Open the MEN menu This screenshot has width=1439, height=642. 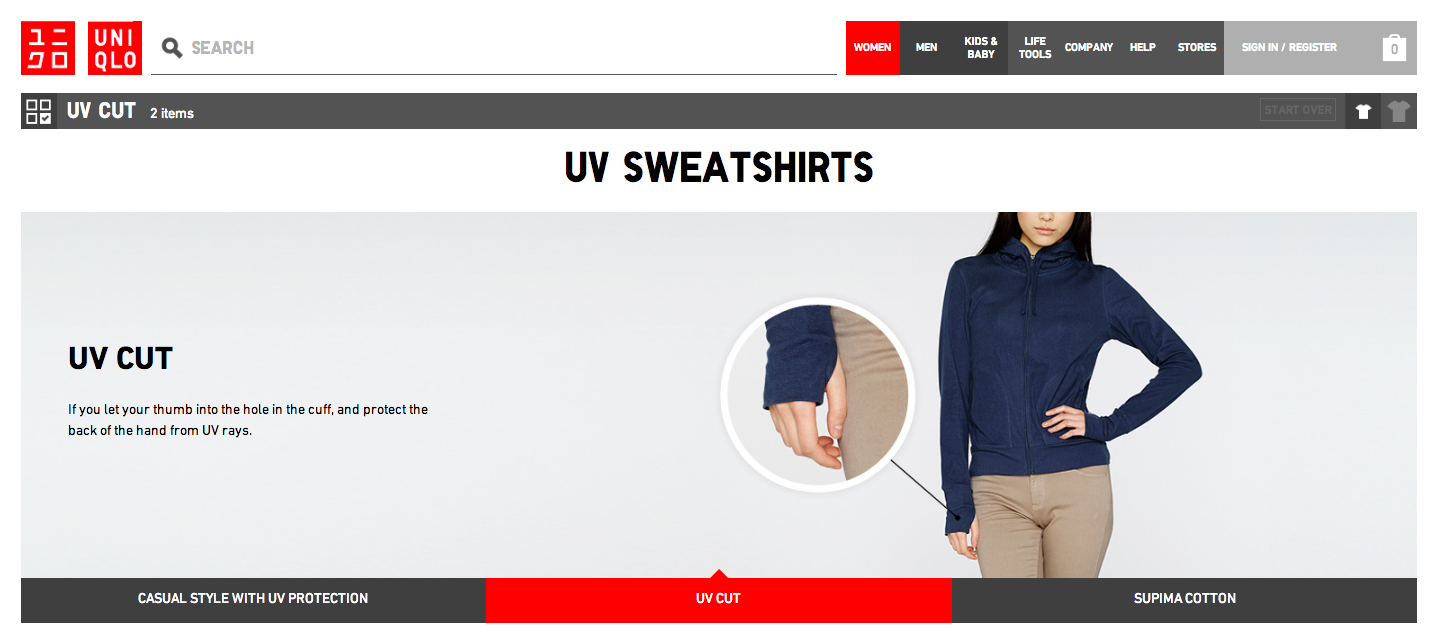point(927,48)
